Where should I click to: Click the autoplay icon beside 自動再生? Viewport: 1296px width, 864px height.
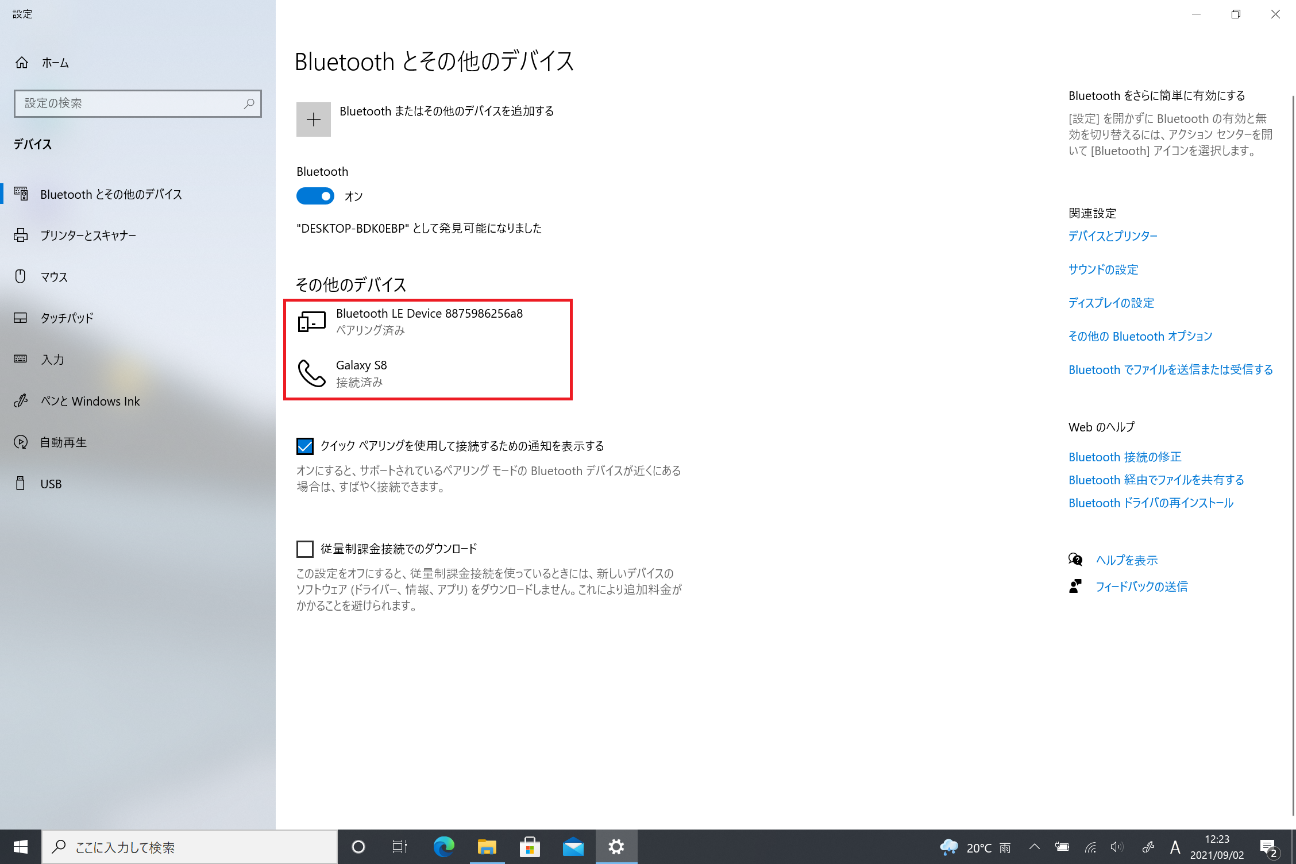click(21, 442)
